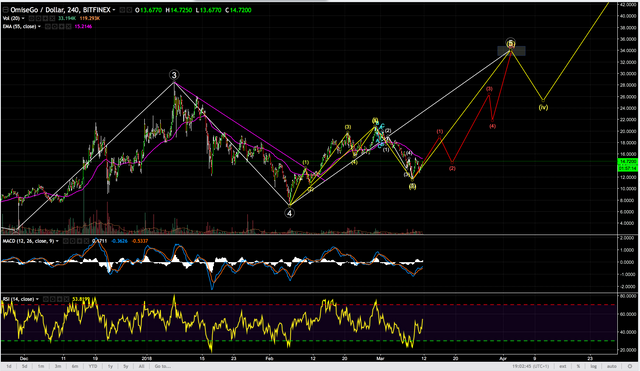Open the Vol (20) format settings icon
Screen dimensions: 640x371
tap(38, 18)
